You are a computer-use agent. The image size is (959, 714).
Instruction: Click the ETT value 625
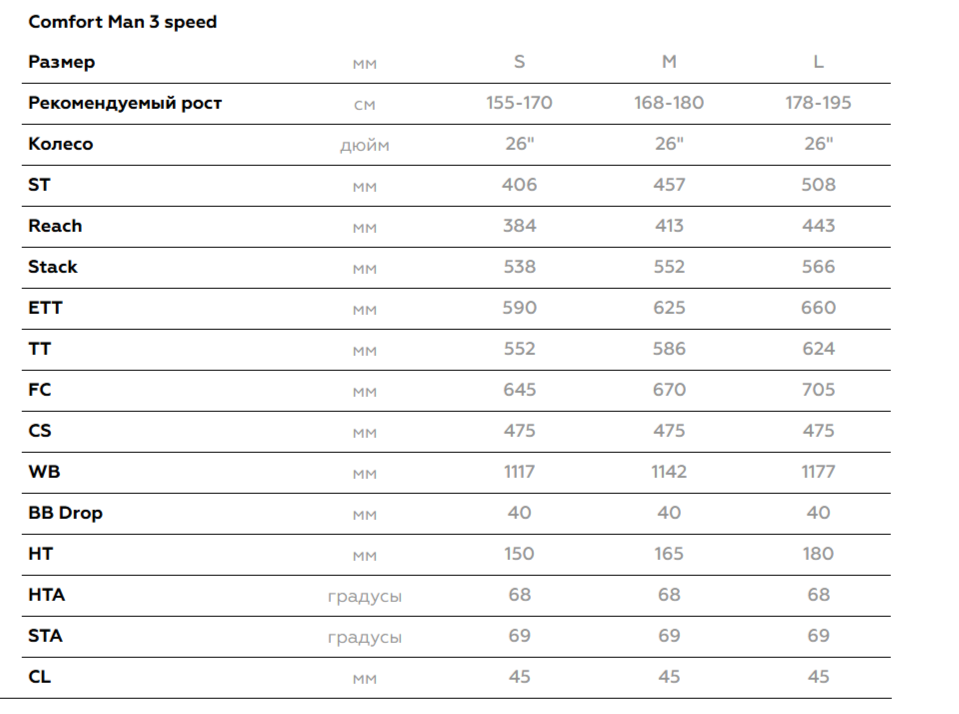coord(669,308)
